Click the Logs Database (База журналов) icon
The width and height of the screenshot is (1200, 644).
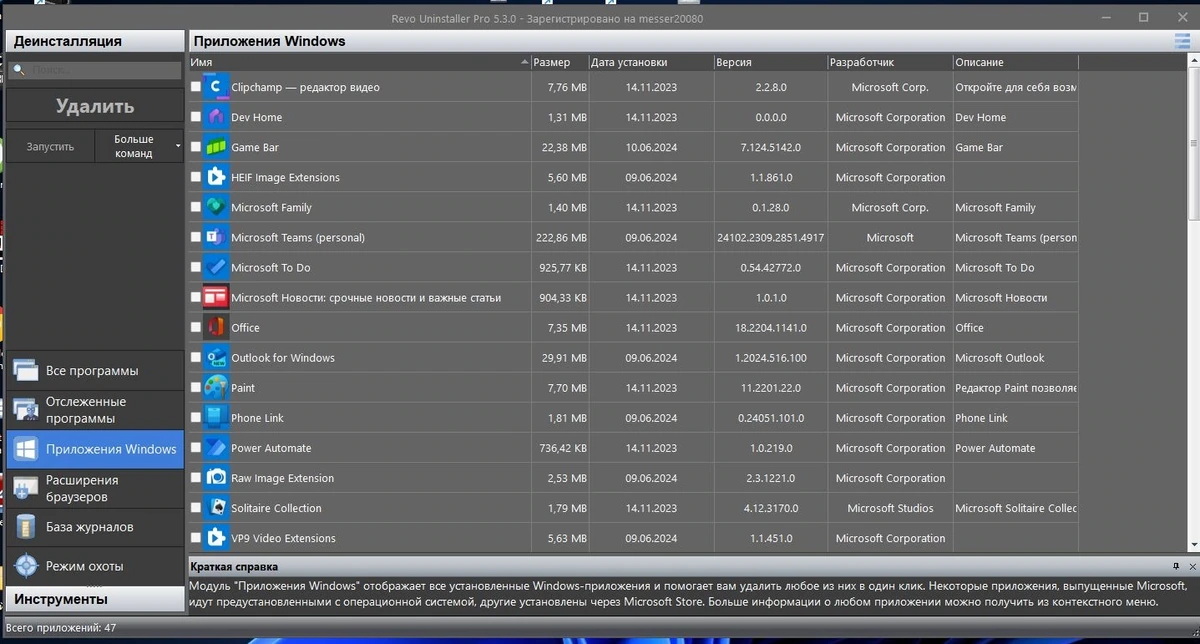tap(27, 527)
